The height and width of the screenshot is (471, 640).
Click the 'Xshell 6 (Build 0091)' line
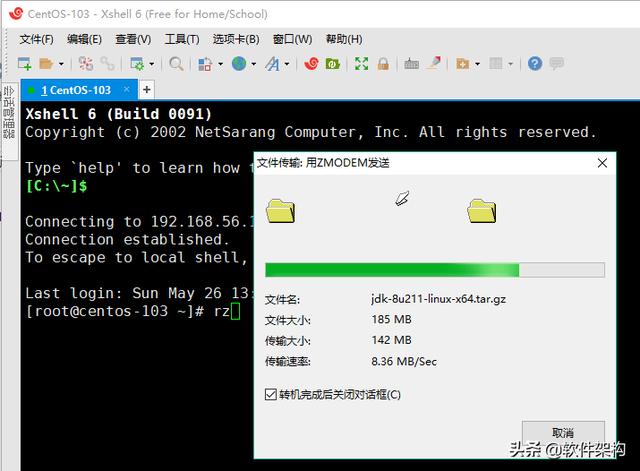[118, 114]
